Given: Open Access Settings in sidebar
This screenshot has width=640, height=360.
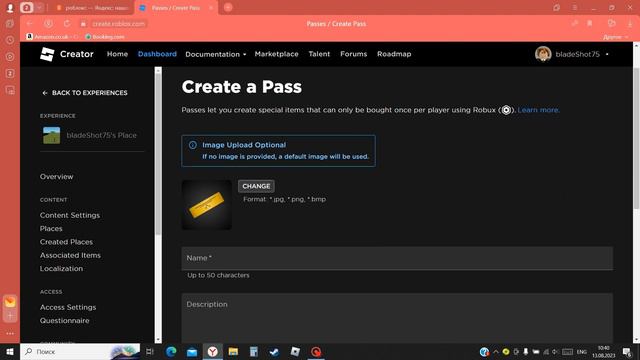Looking at the screenshot, I should click(x=68, y=307).
